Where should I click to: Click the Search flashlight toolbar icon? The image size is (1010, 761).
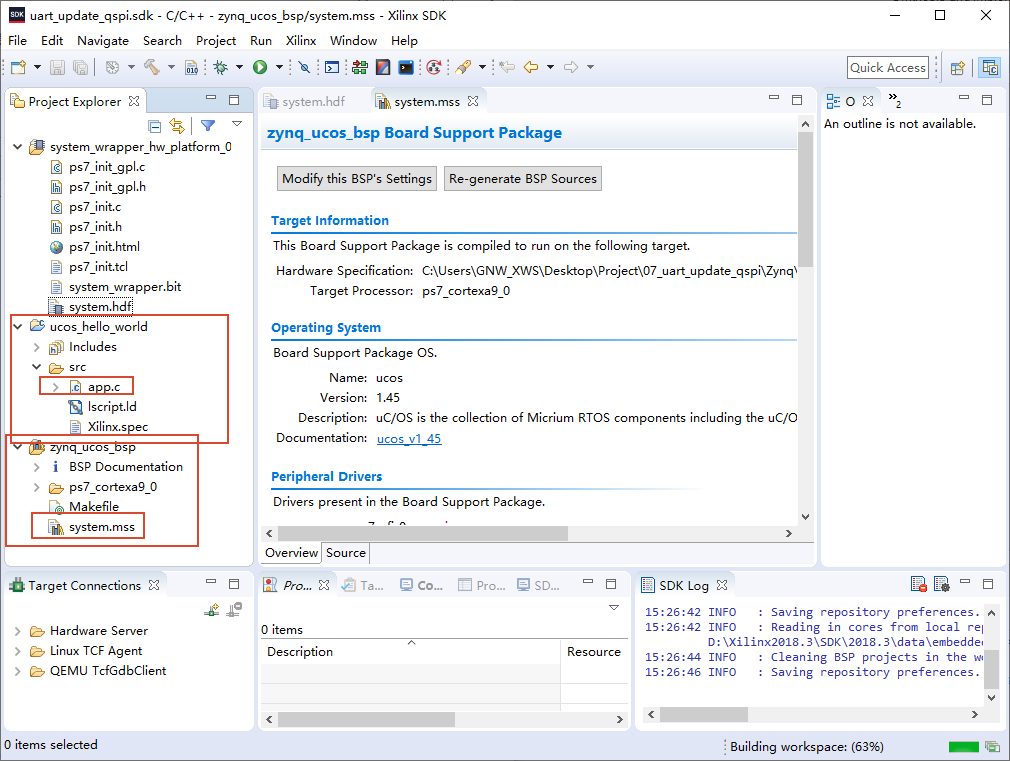(x=463, y=67)
